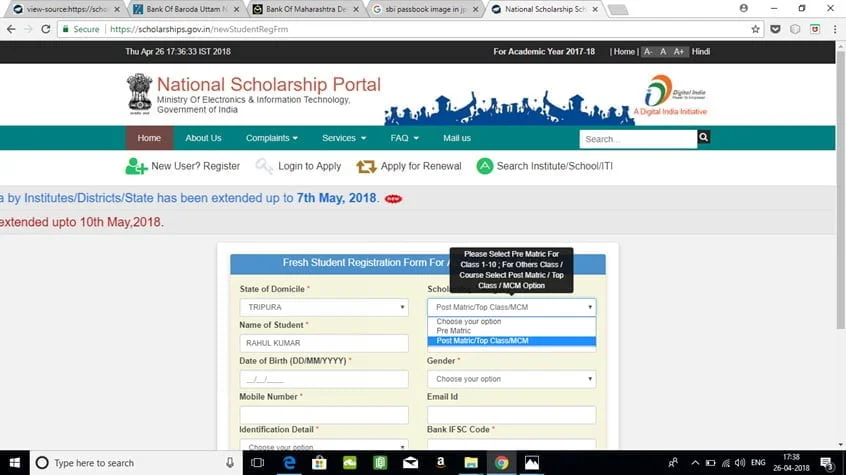Click the Name of Student field

(324, 343)
